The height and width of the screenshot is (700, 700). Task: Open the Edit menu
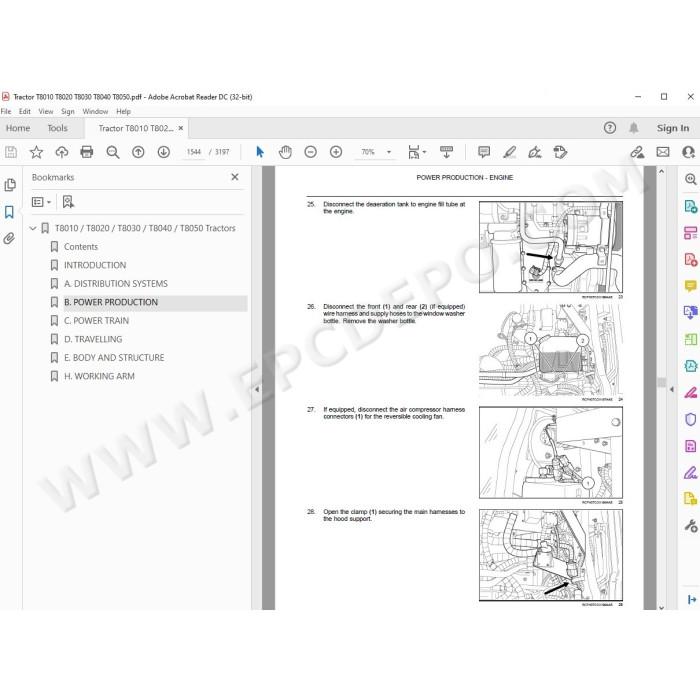tap(25, 111)
